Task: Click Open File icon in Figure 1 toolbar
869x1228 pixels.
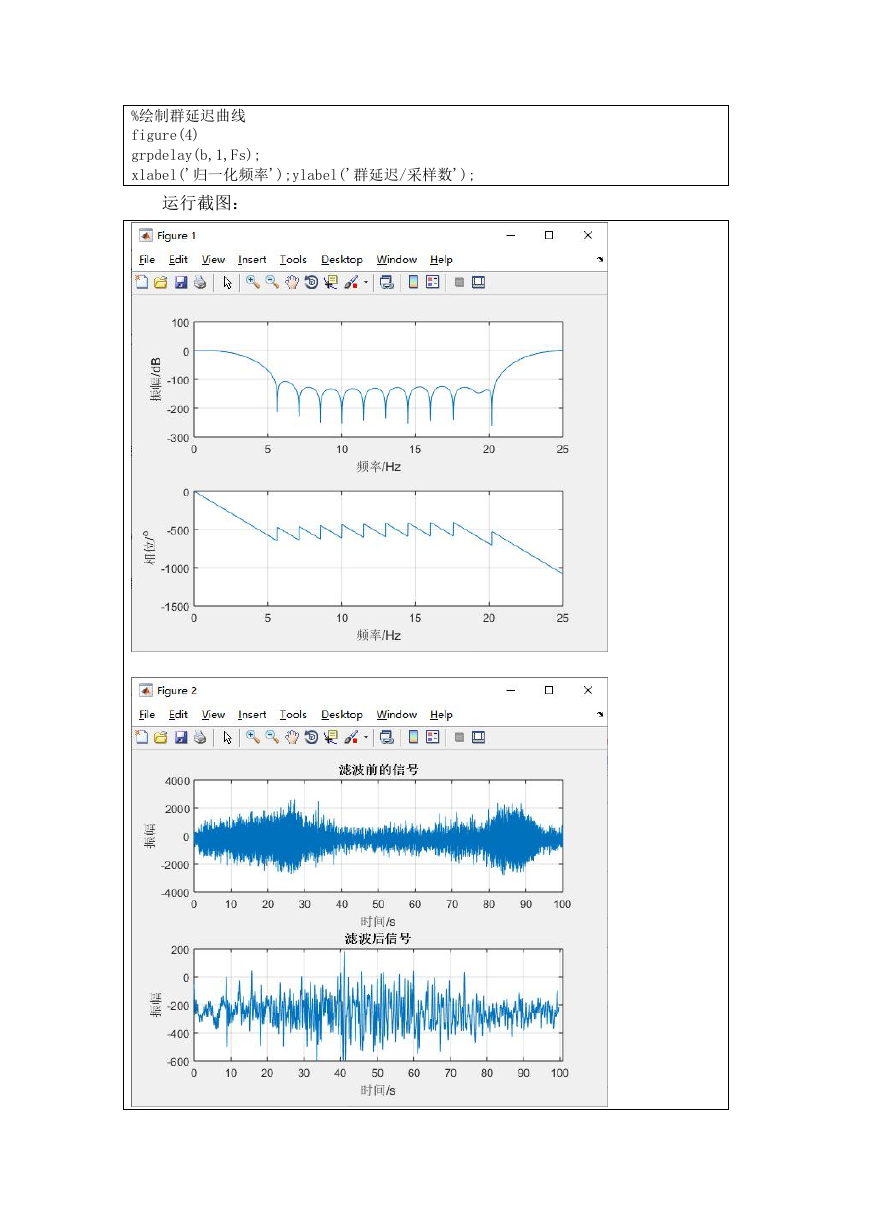Action: (160, 283)
